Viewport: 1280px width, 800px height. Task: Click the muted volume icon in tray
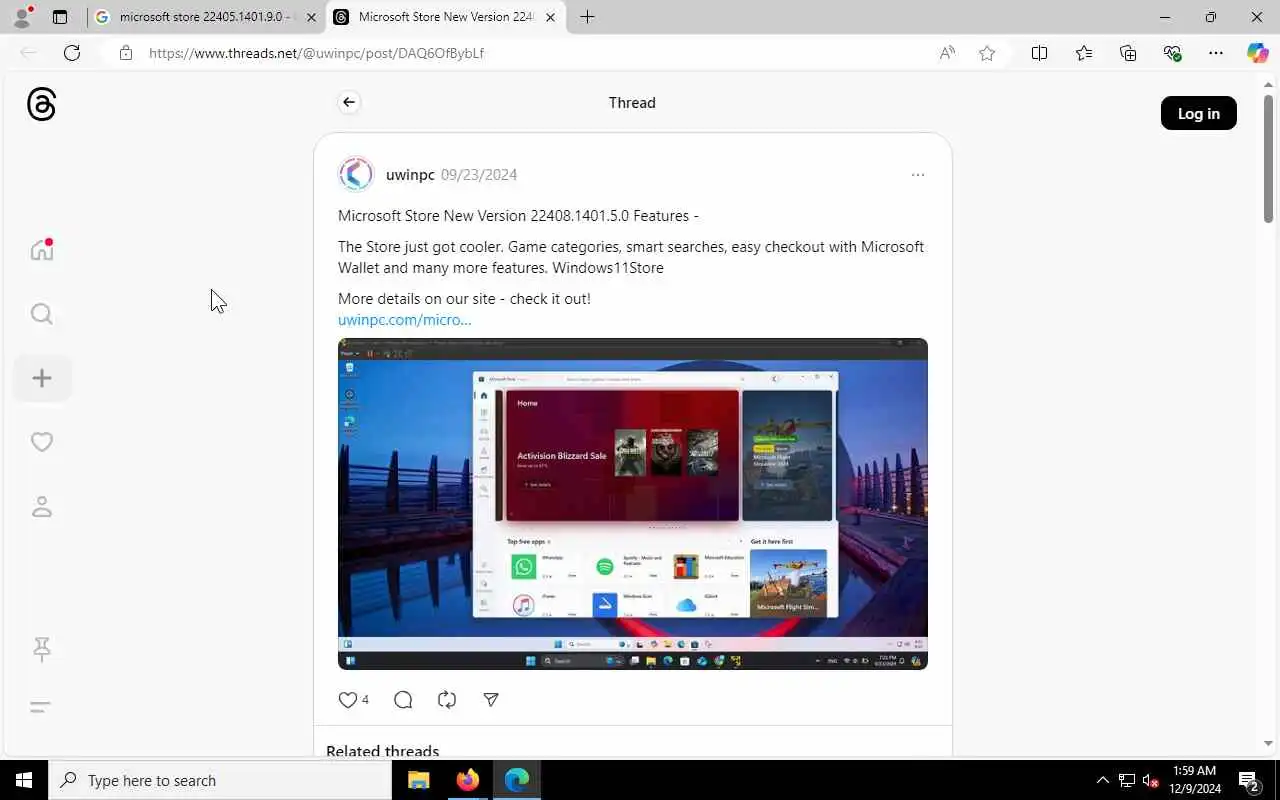coord(1151,780)
